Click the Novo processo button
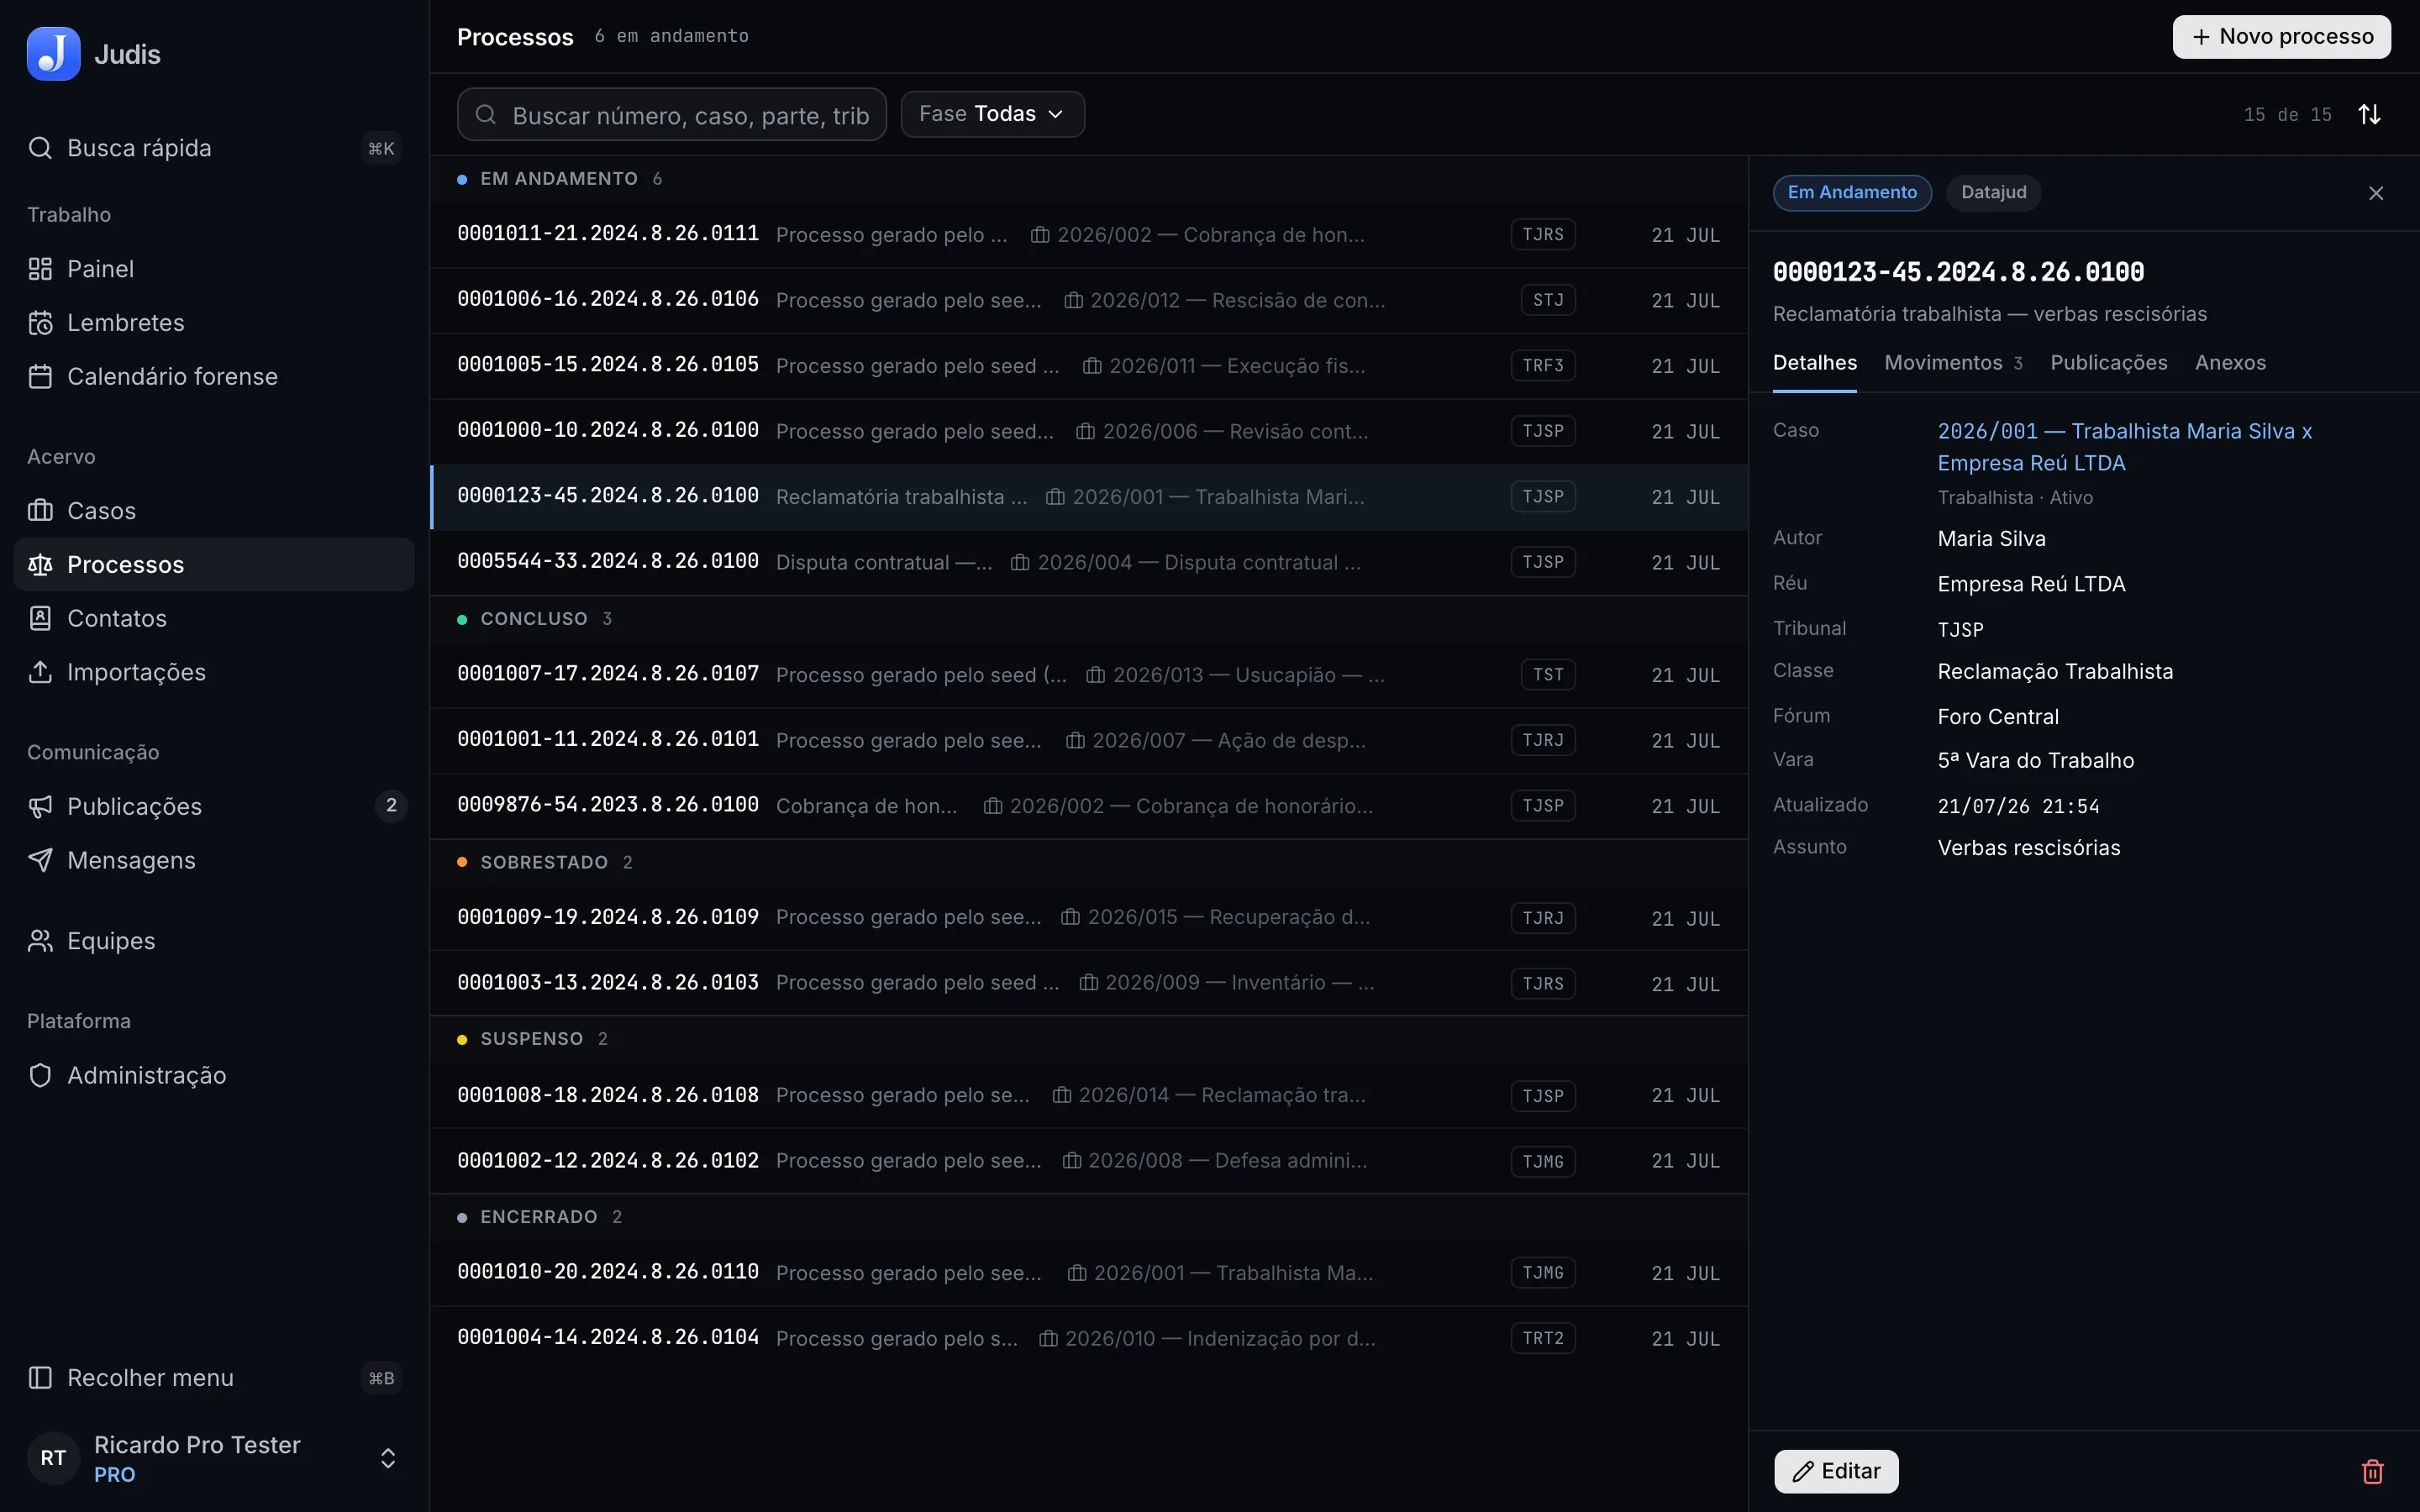The height and width of the screenshot is (1512, 2420). coord(2281,37)
